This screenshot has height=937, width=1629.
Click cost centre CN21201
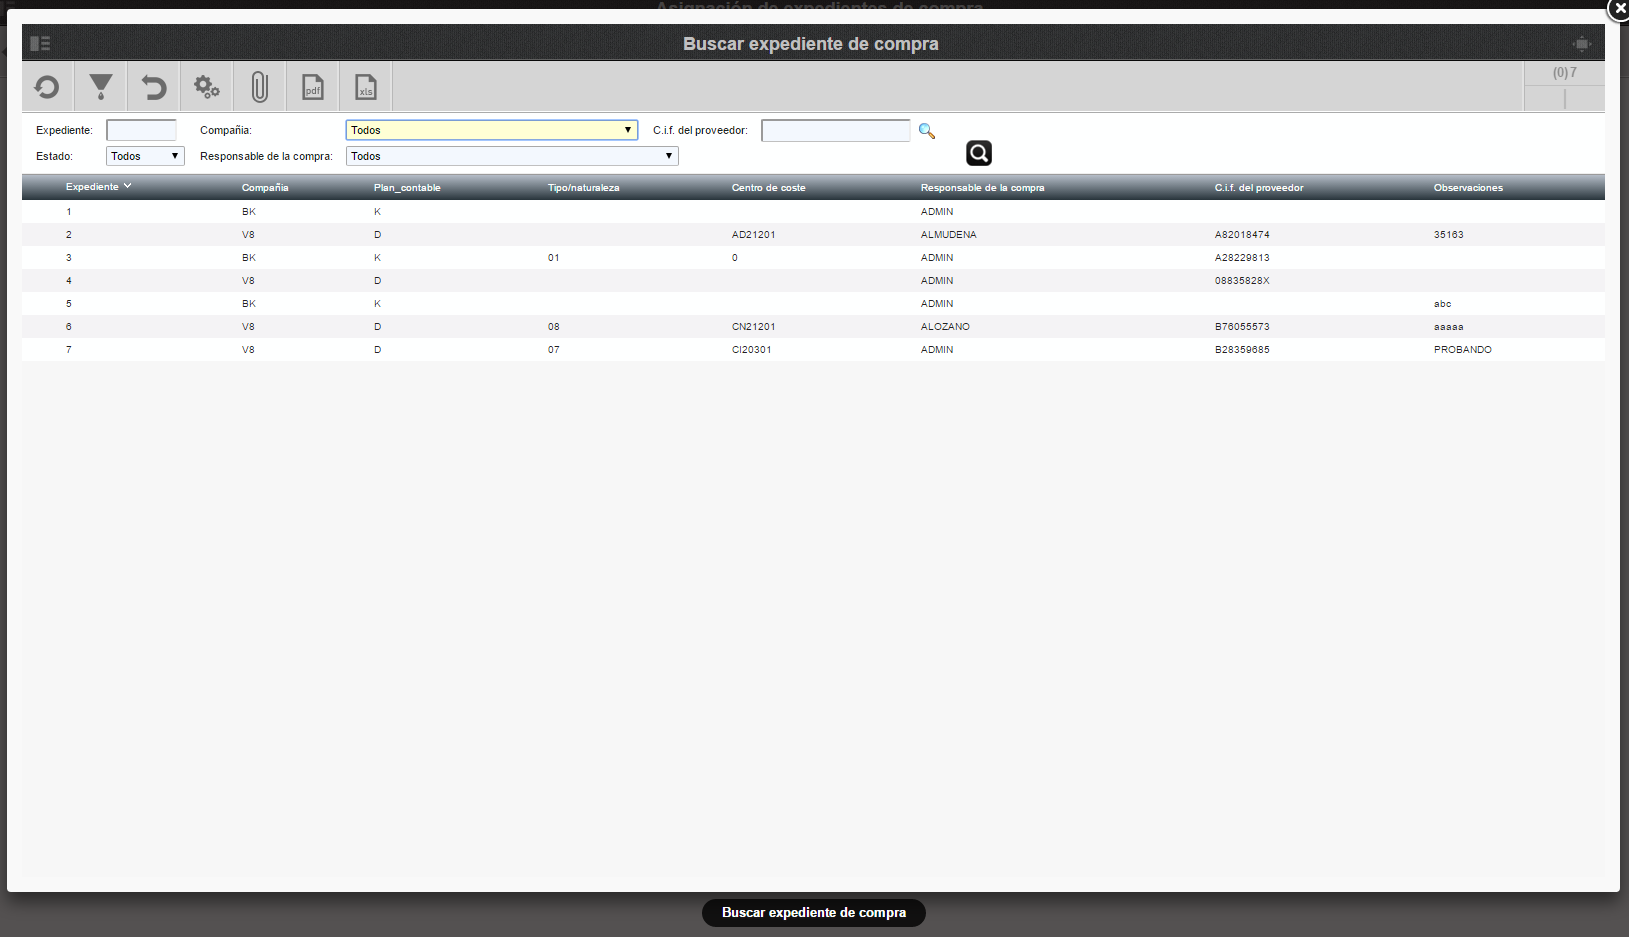[754, 327]
